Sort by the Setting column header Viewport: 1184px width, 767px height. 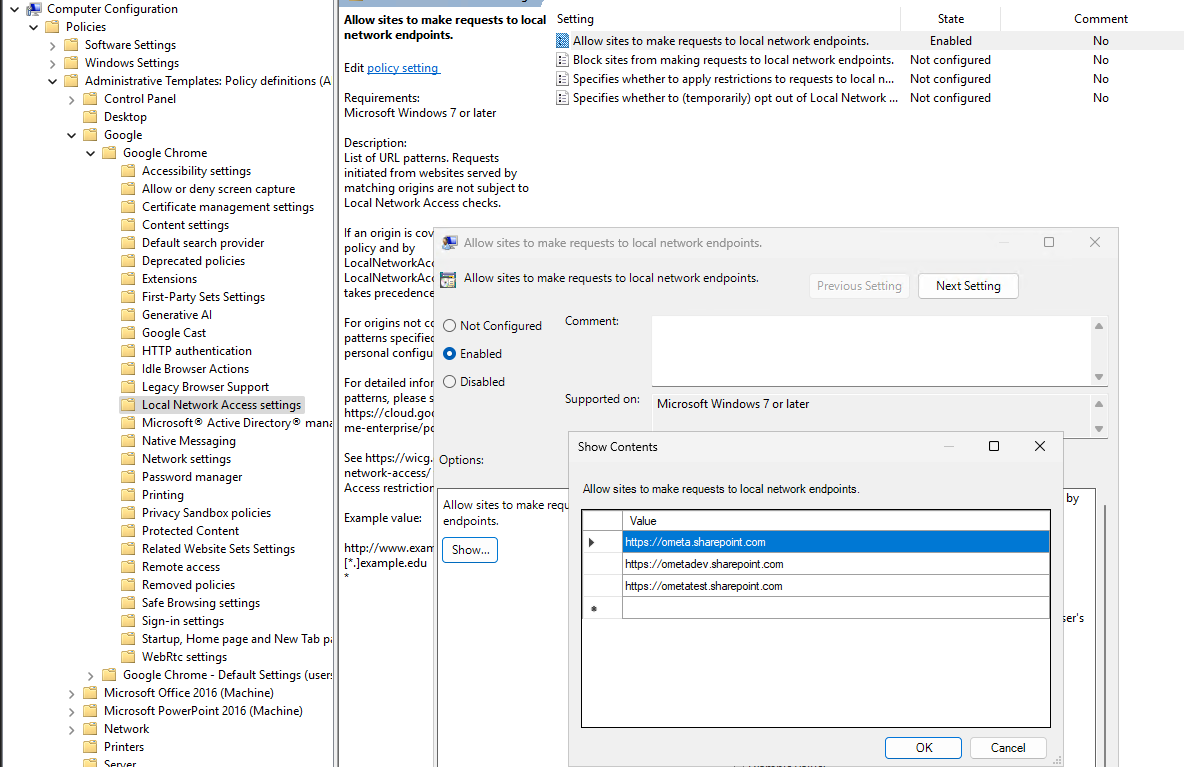coord(726,19)
